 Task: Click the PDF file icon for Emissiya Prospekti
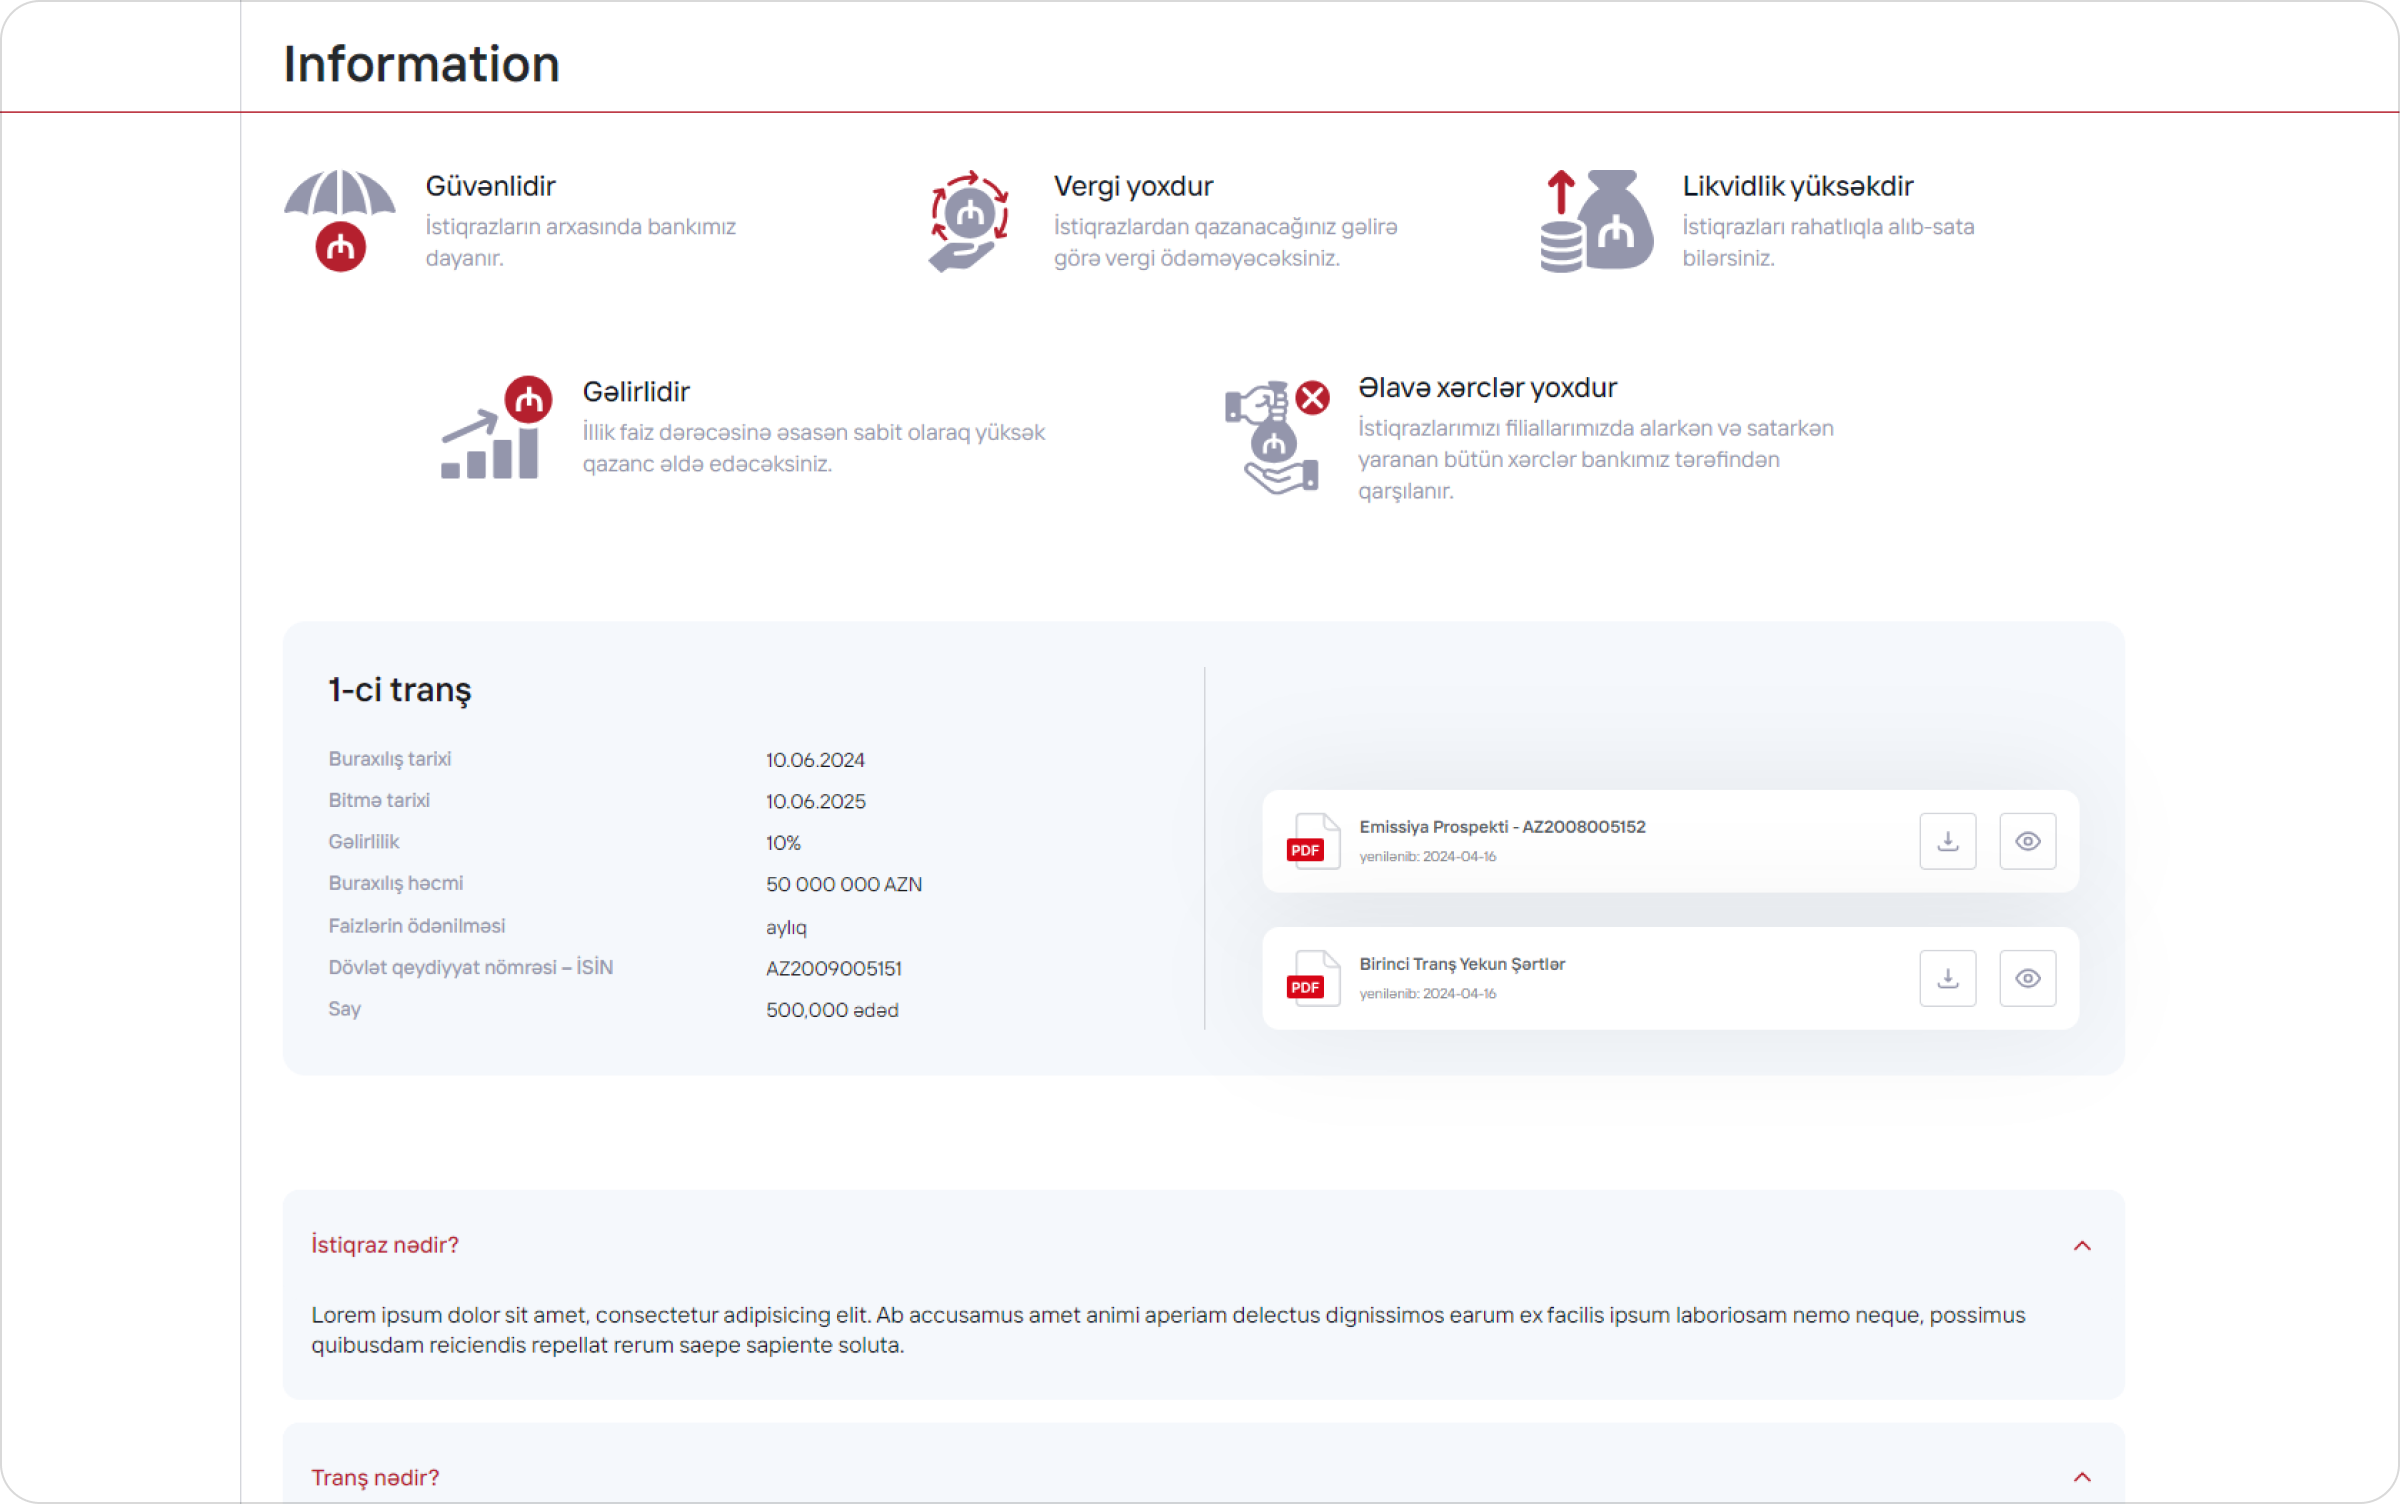pyautogui.click(x=1312, y=841)
